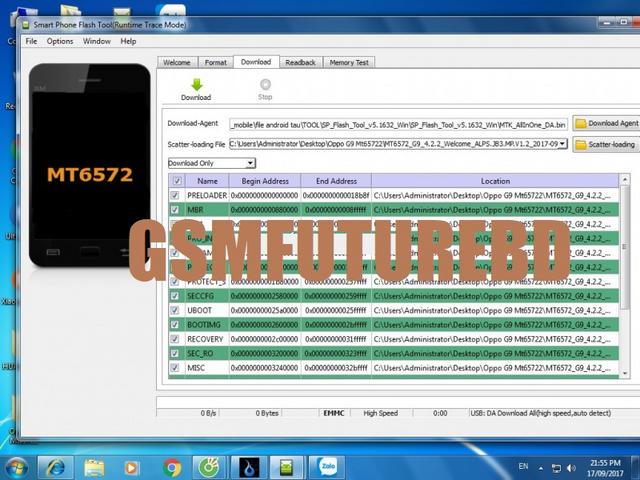640x480 pixels.
Task: Click the Scatter-loading folder button
Action: pos(607,144)
